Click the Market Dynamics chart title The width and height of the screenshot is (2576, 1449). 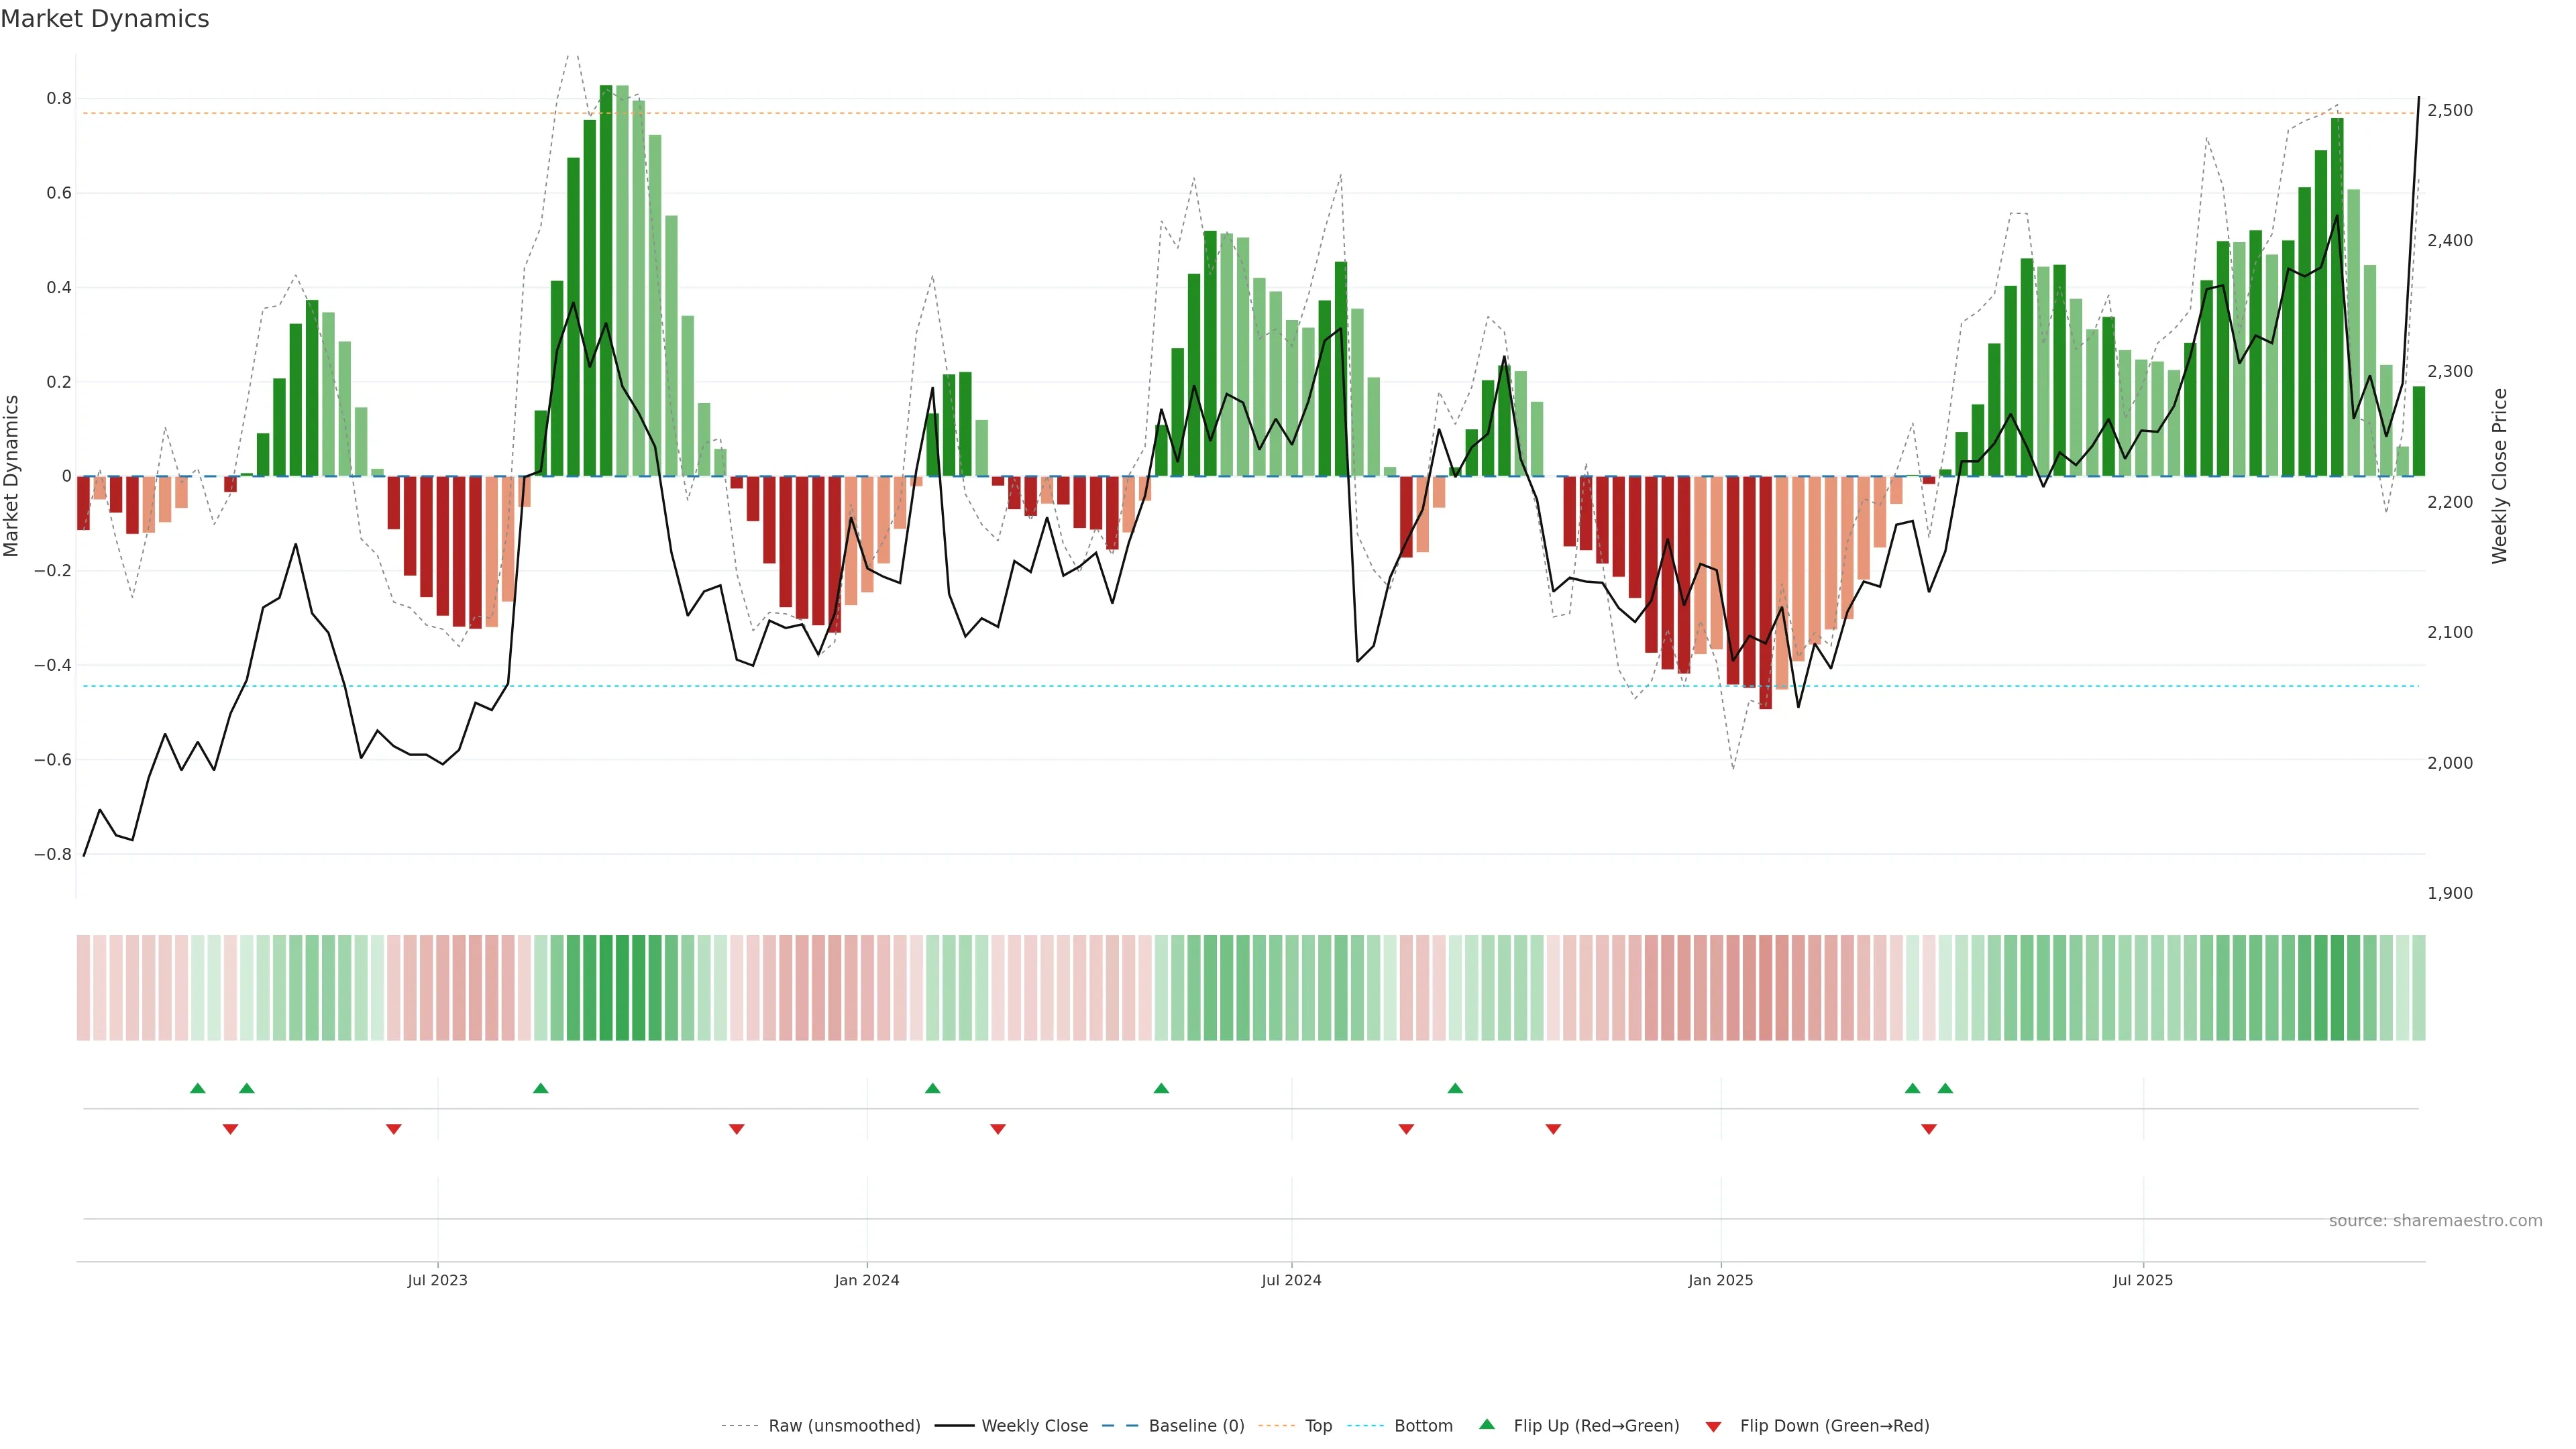pos(105,19)
